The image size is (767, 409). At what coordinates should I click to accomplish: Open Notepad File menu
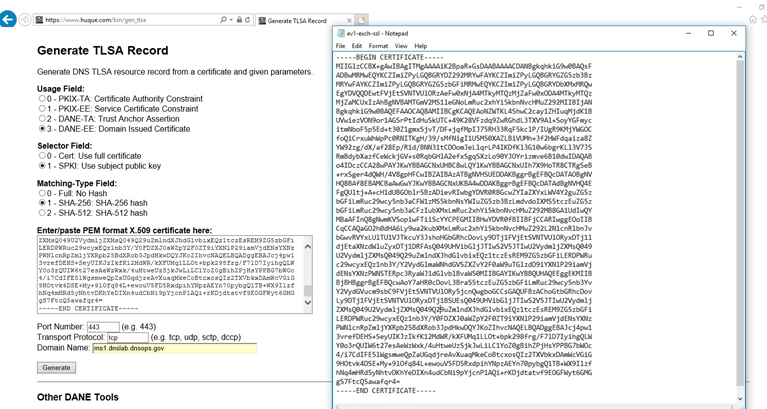tap(341, 46)
